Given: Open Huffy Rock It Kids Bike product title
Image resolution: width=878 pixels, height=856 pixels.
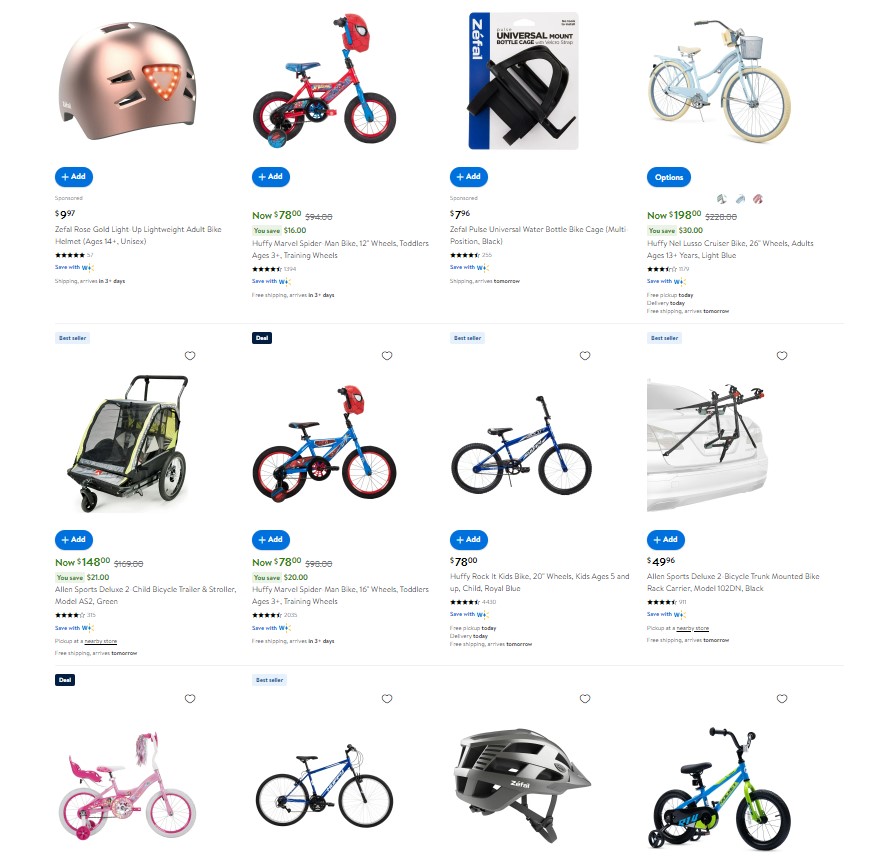Looking at the screenshot, I should pos(540,582).
